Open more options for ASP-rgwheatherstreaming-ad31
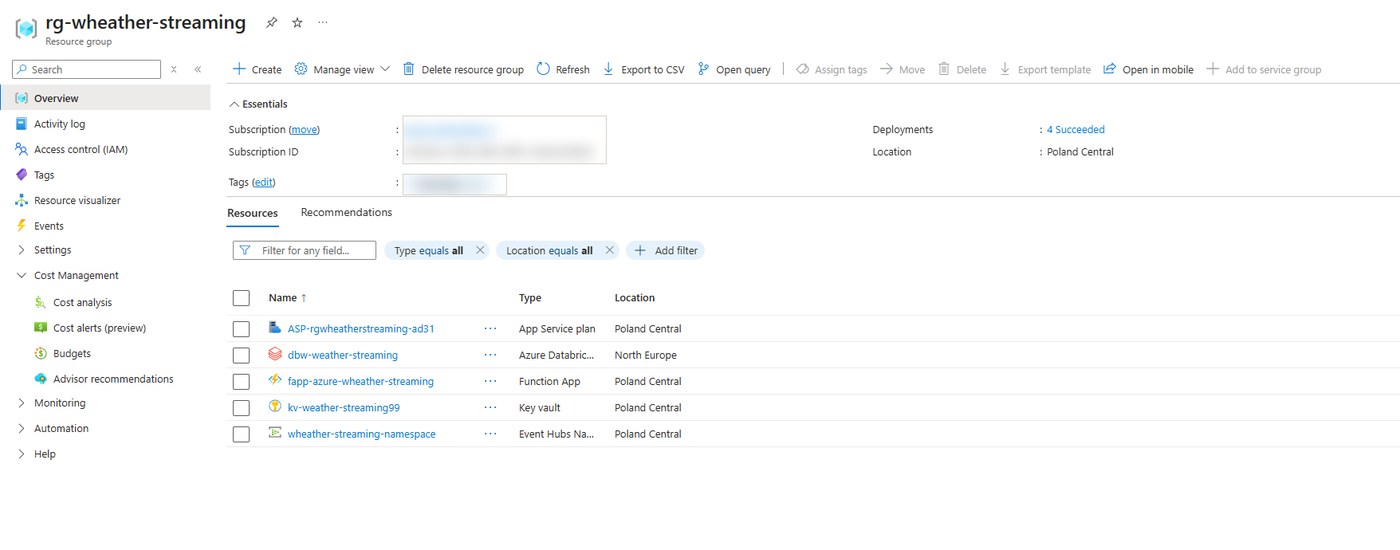The width and height of the screenshot is (1400, 550). tap(490, 328)
